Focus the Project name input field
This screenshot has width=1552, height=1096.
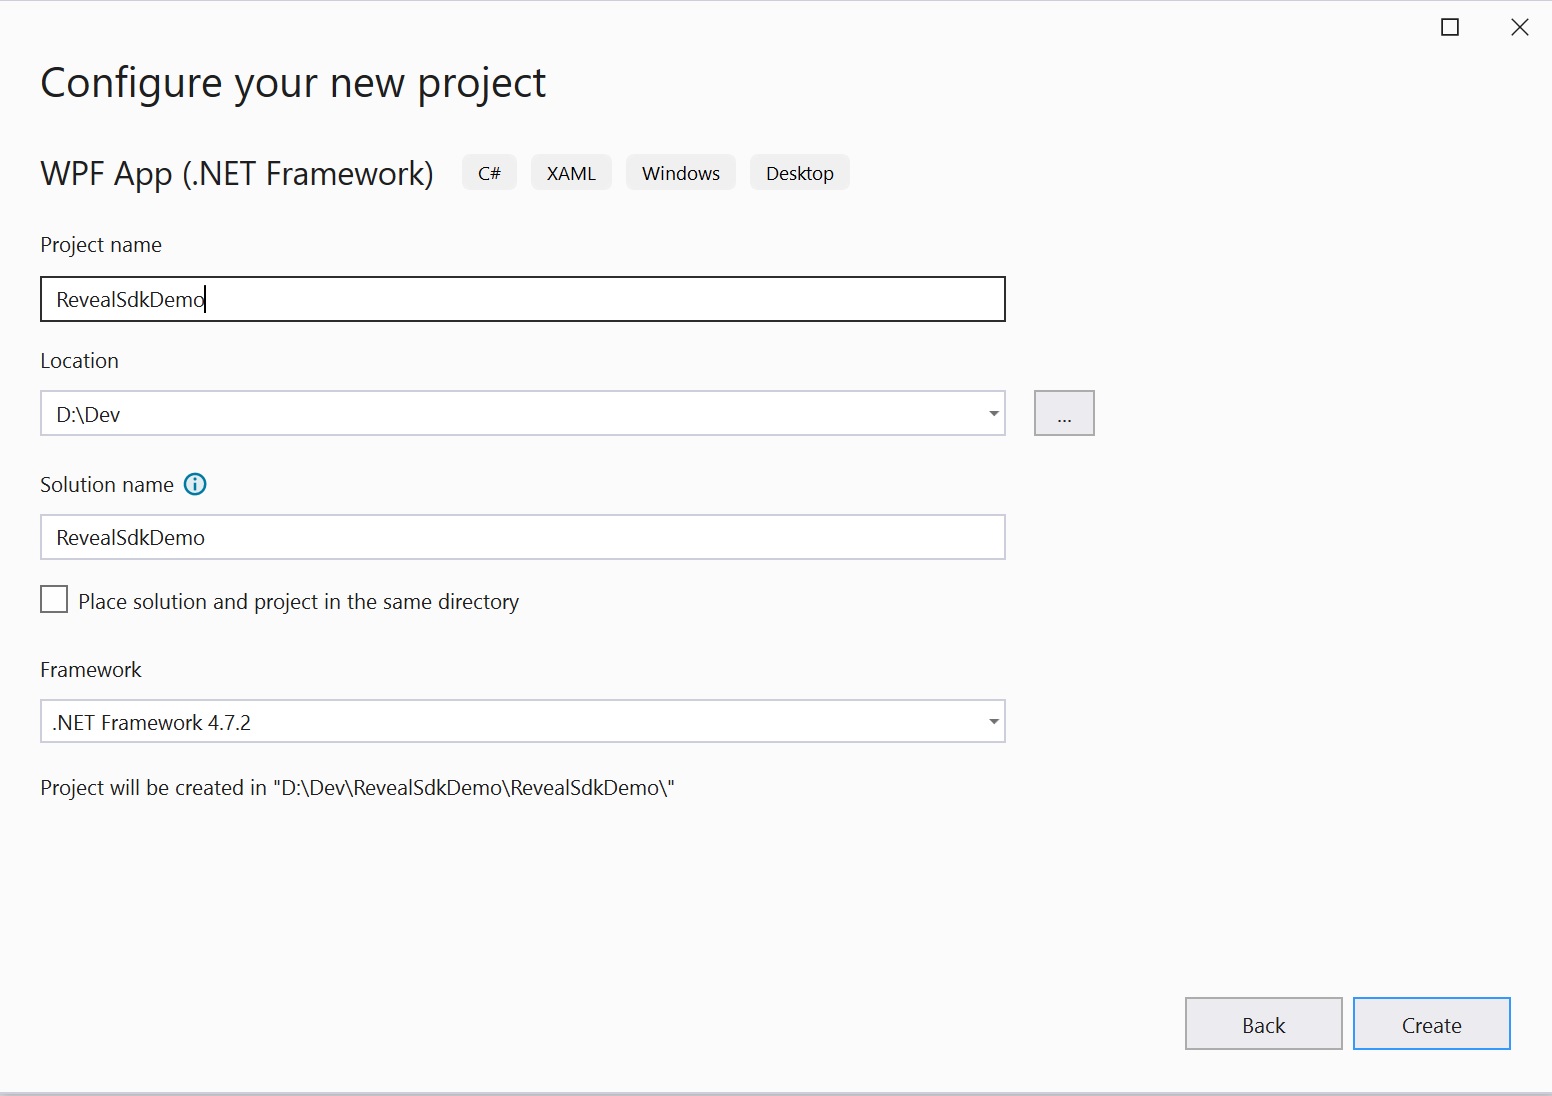[522, 299]
